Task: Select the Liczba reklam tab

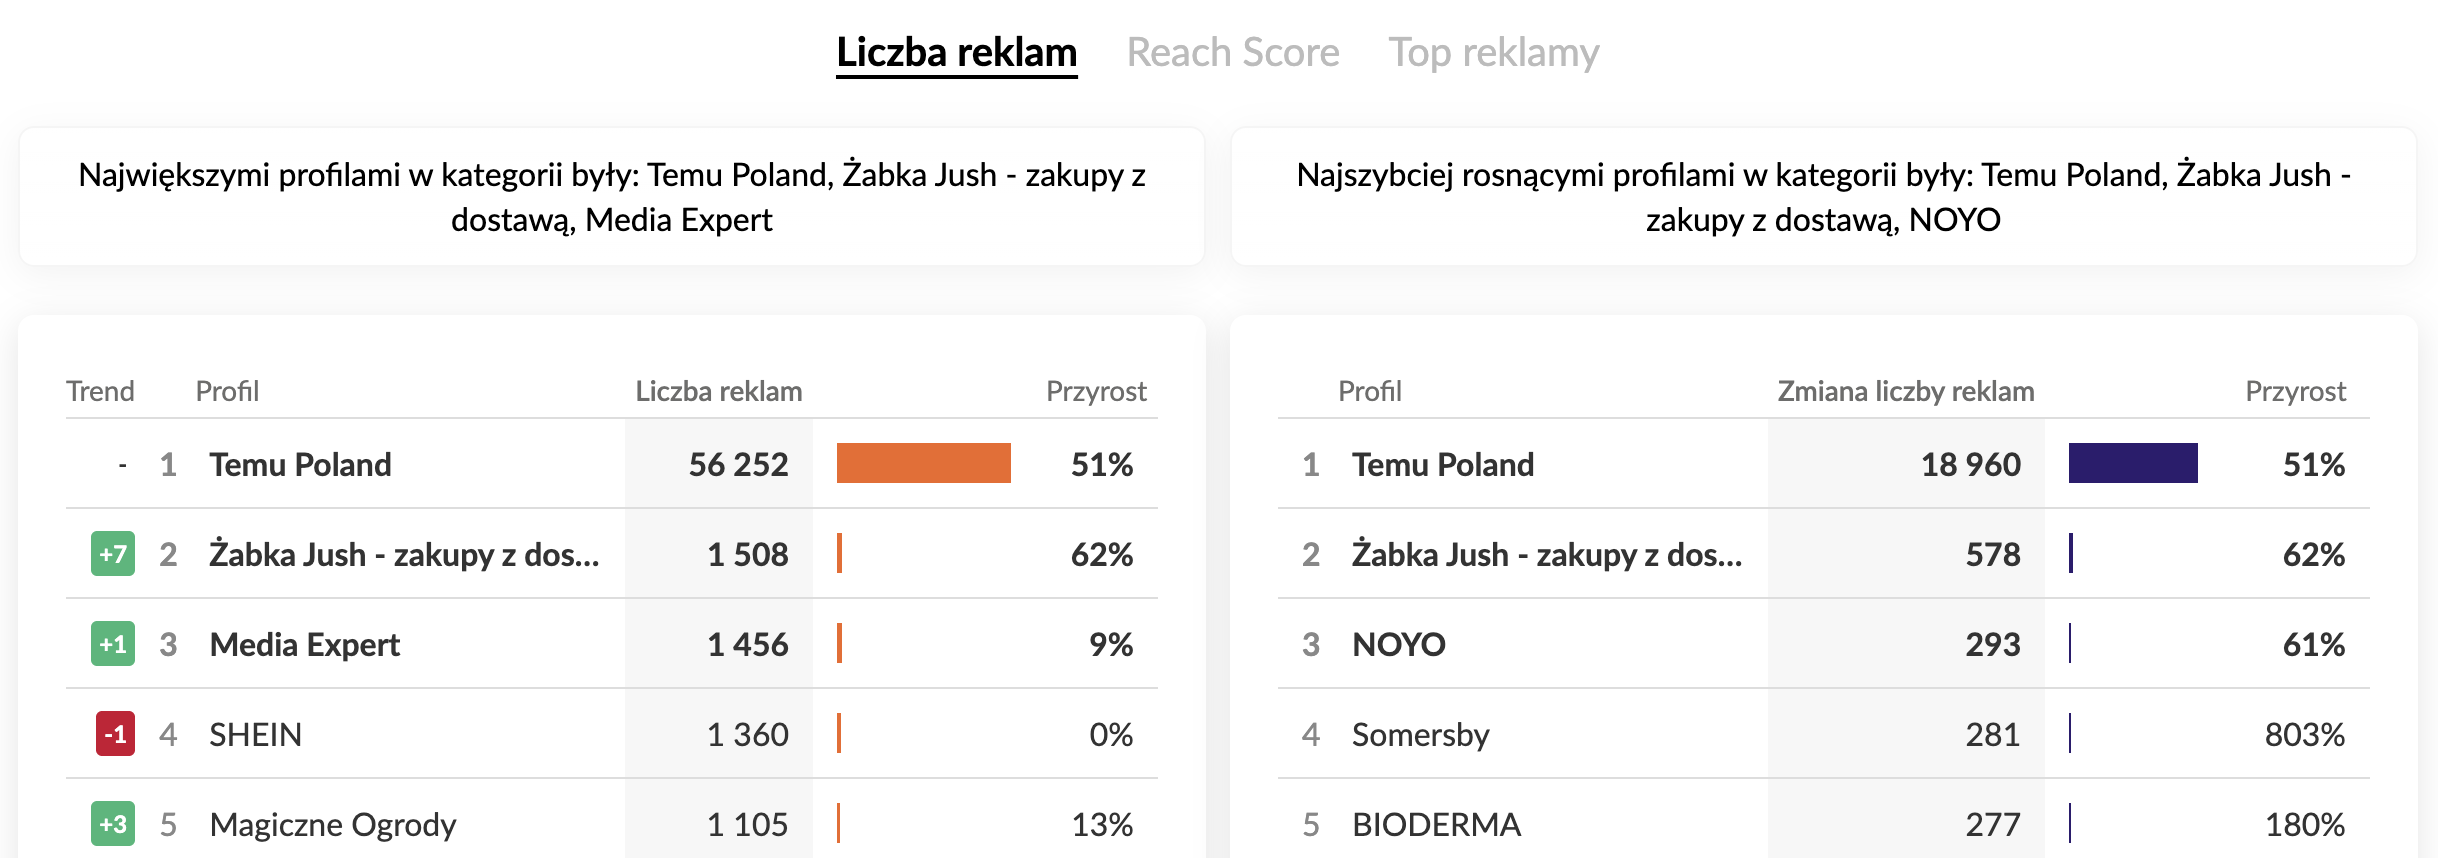Action: (x=956, y=53)
